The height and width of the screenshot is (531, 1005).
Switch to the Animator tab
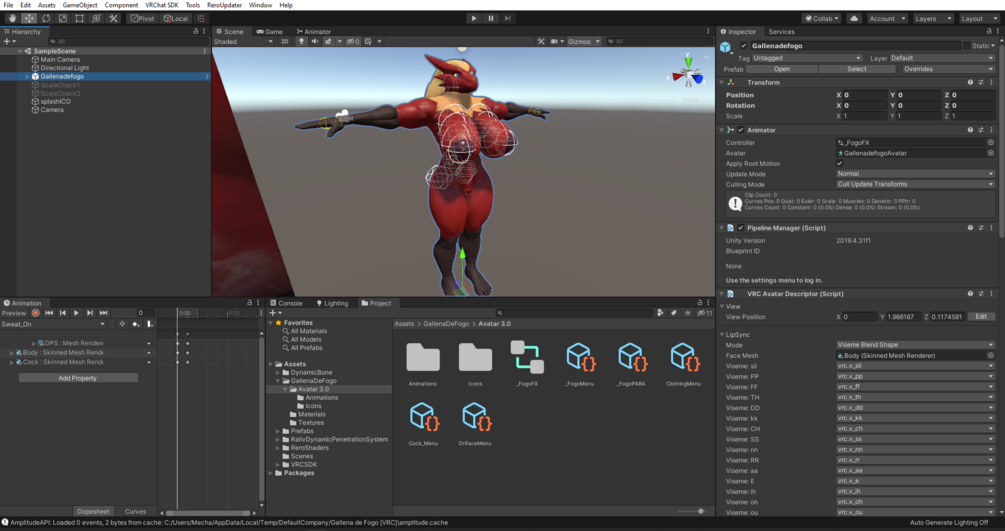tap(314, 31)
